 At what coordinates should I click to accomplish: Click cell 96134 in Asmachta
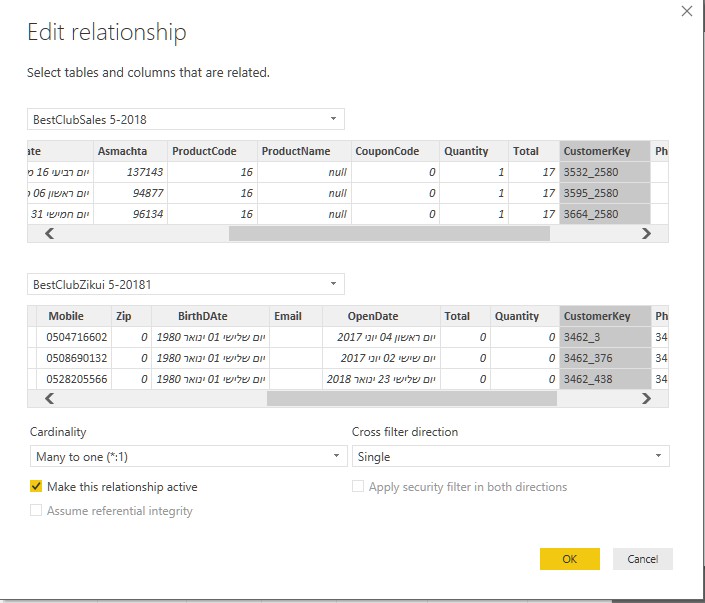130,214
